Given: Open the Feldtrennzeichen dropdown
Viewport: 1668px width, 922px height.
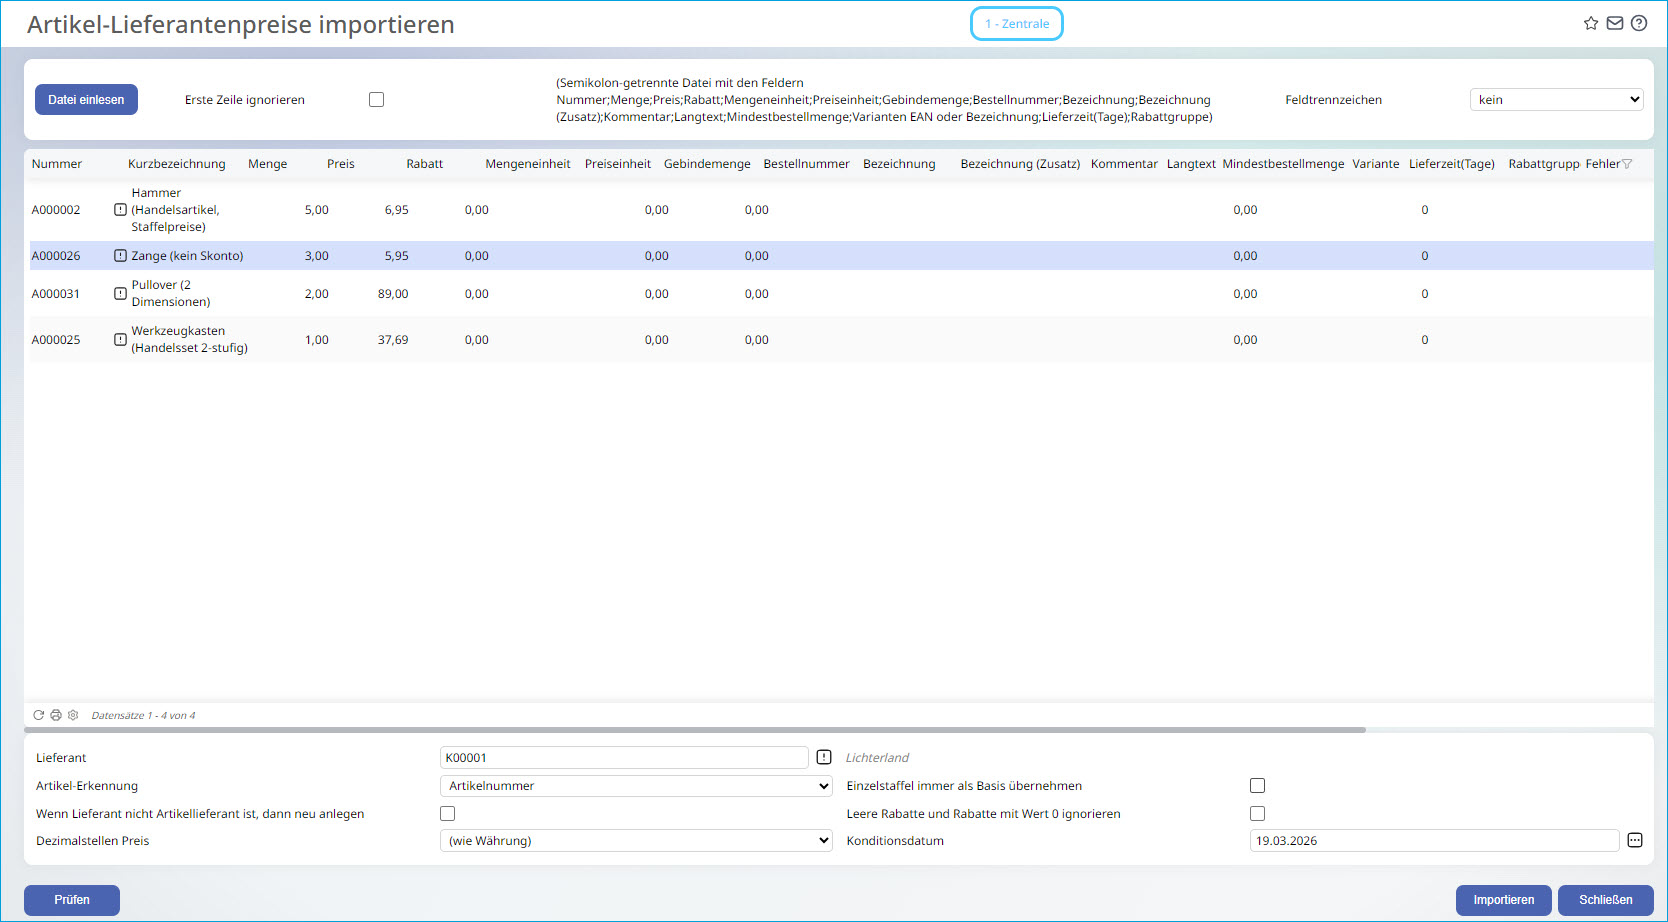Looking at the screenshot, I should pyautogui.click(x=1555, y=100).
